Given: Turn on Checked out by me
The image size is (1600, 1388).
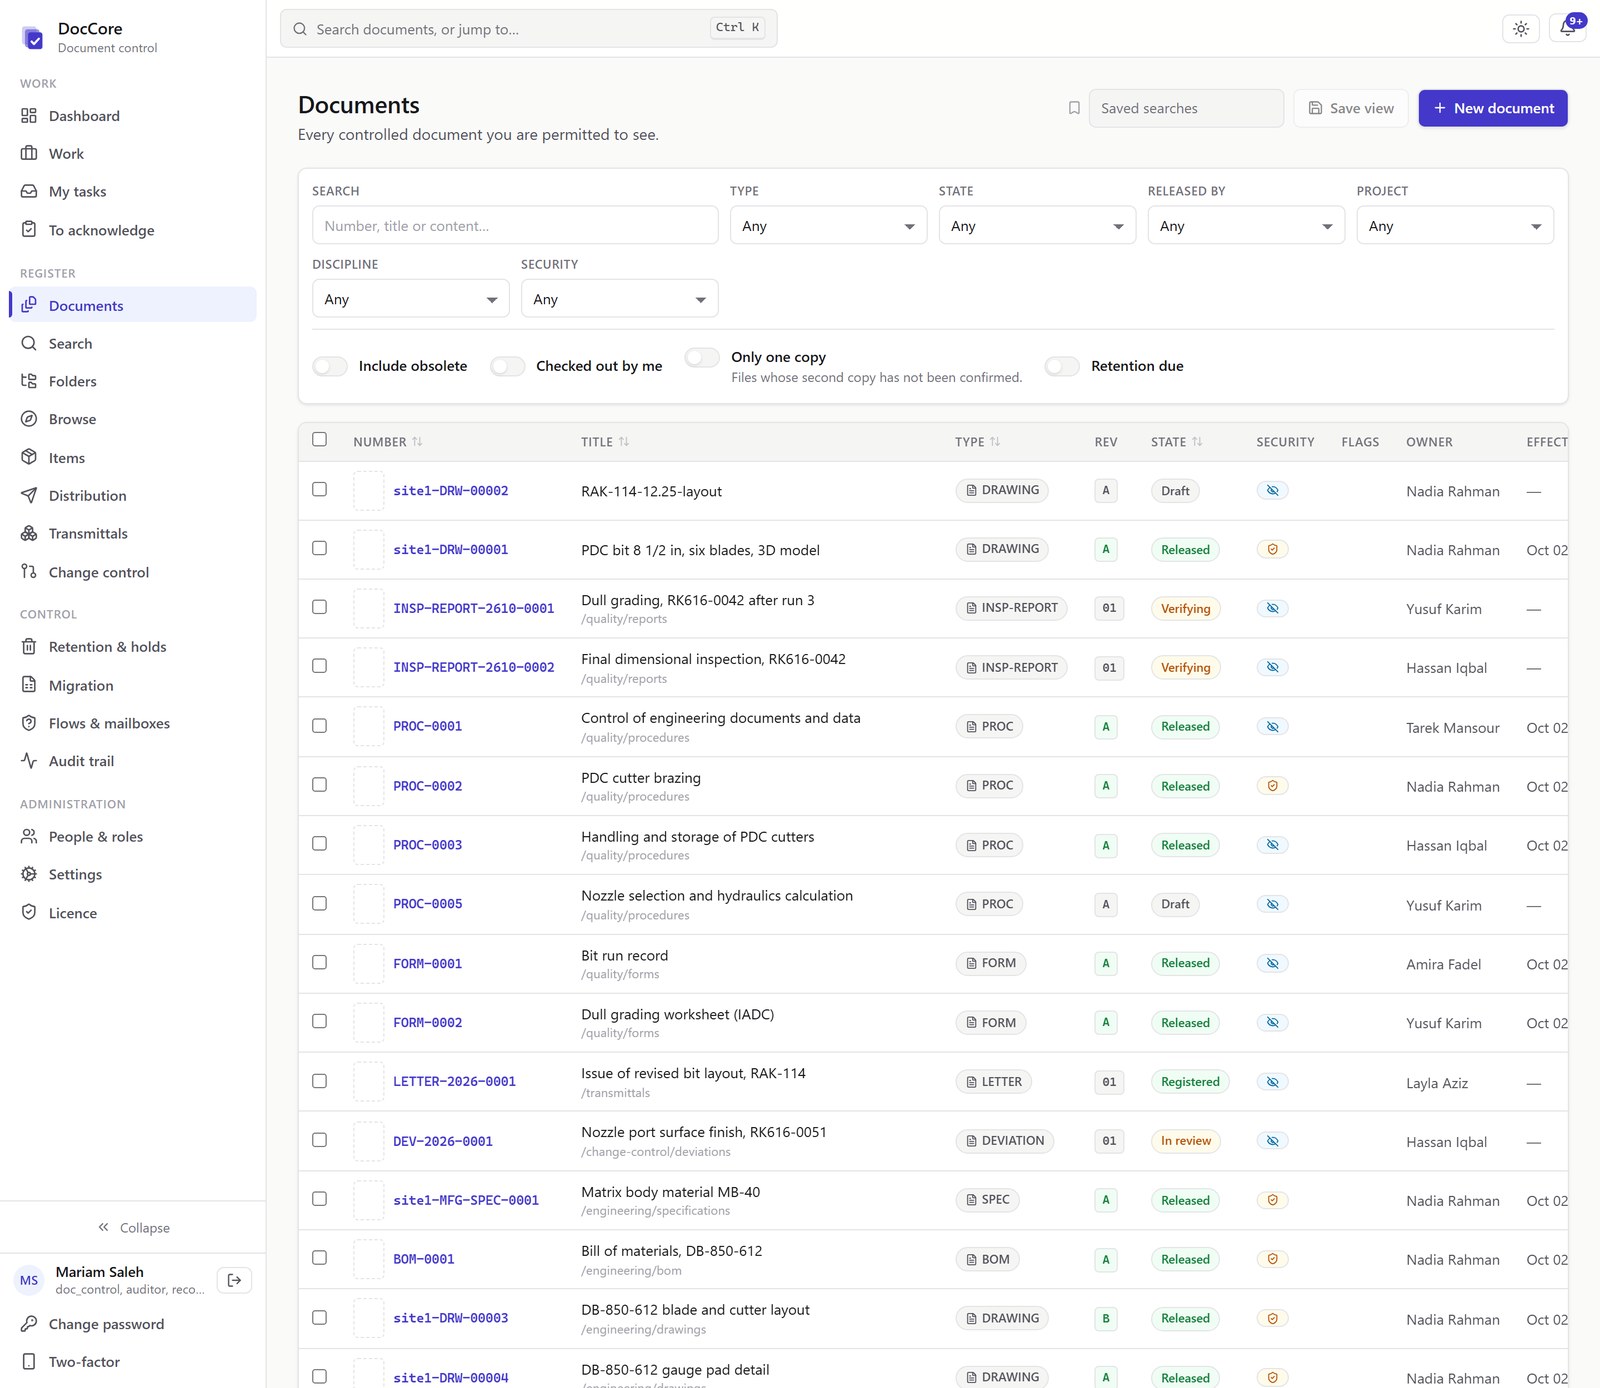Looking at the screenshot, I should (x=507, y=366).
